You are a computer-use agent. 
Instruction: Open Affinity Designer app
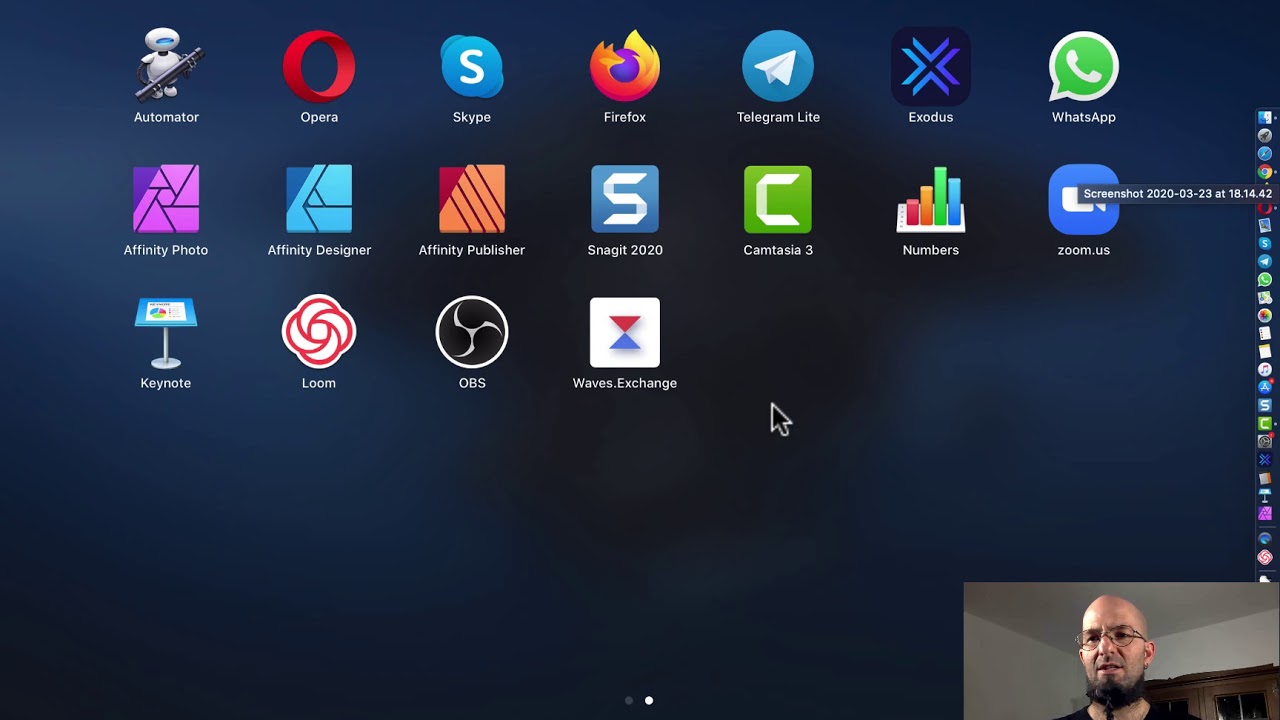click(x=319, y=199)
